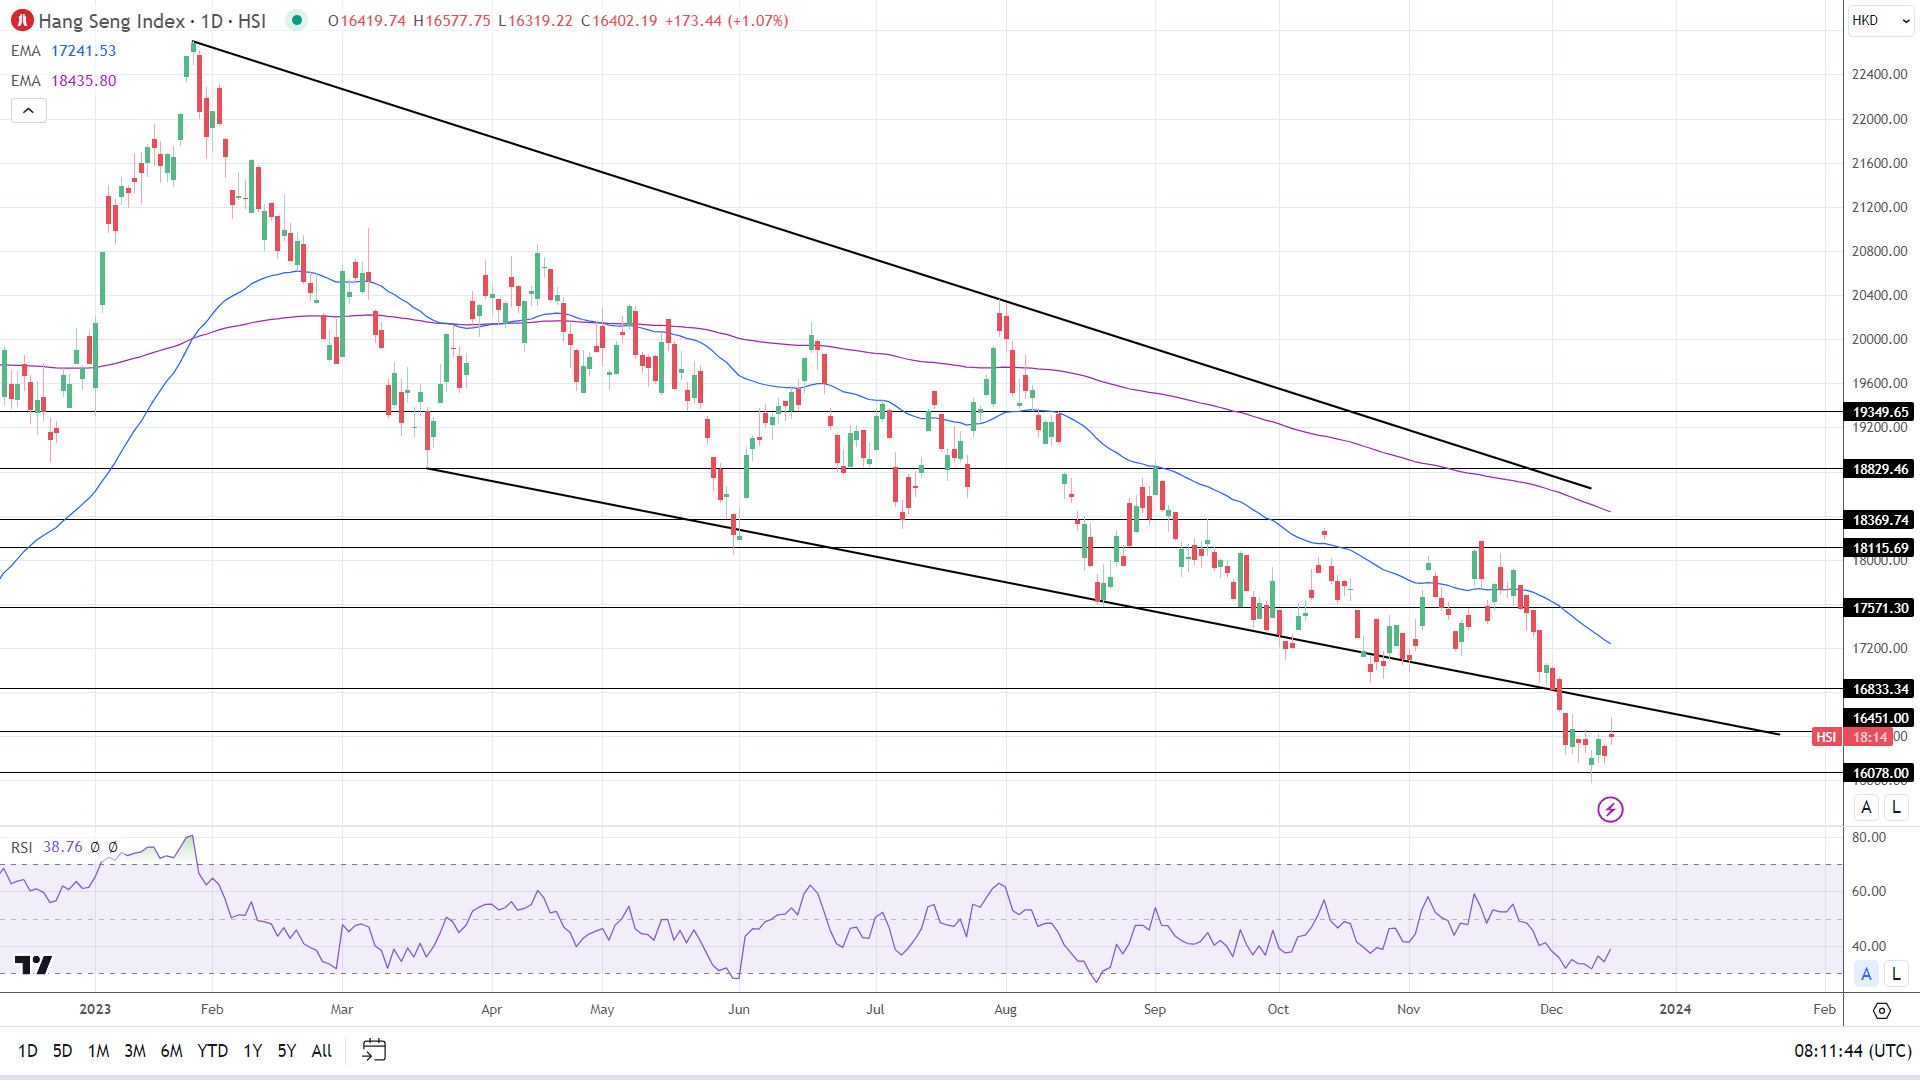Click the 18115.69 price level label
1920x1080 pixels.
[1880, 548]
